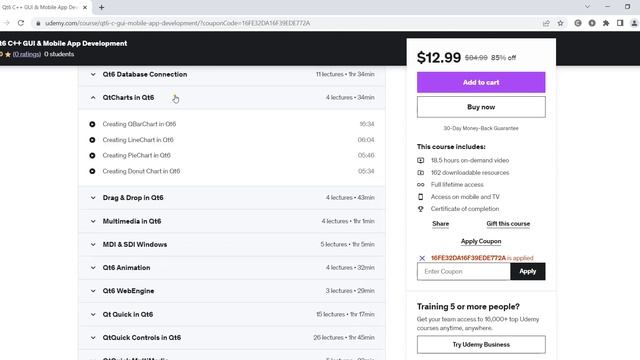Click the Apply coupon button
Screen dimensions: 640x360
click(527, 271)
